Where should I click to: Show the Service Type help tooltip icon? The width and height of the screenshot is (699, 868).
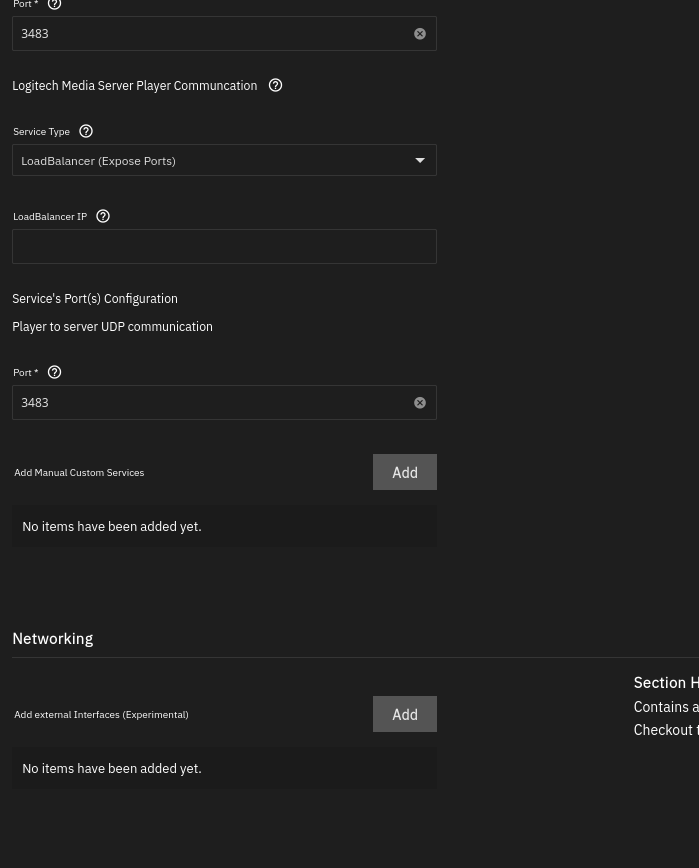pyautogui.click(x=86, y=131)
